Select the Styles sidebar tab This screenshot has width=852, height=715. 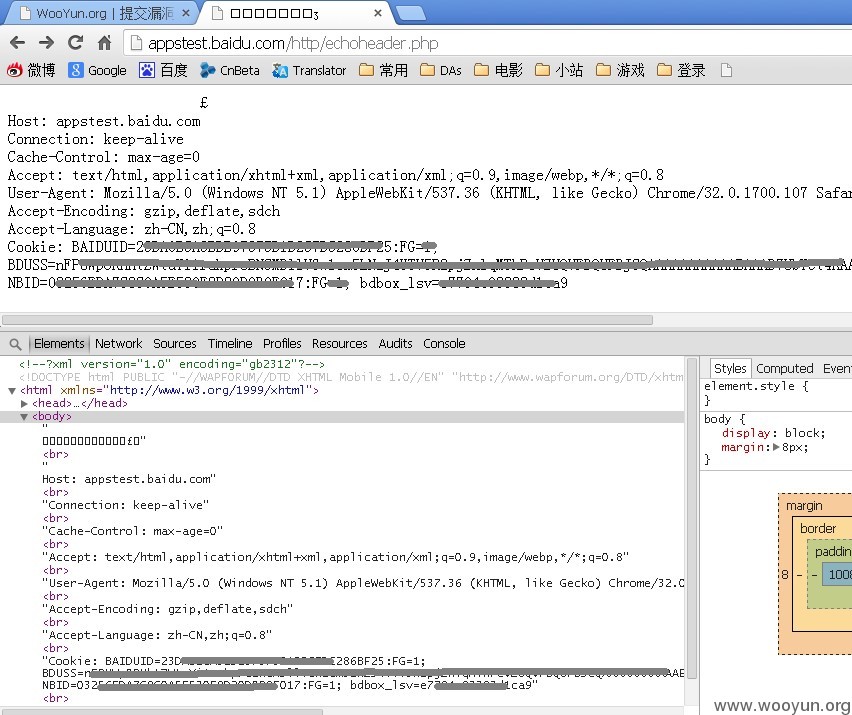[x=730, y=368]
